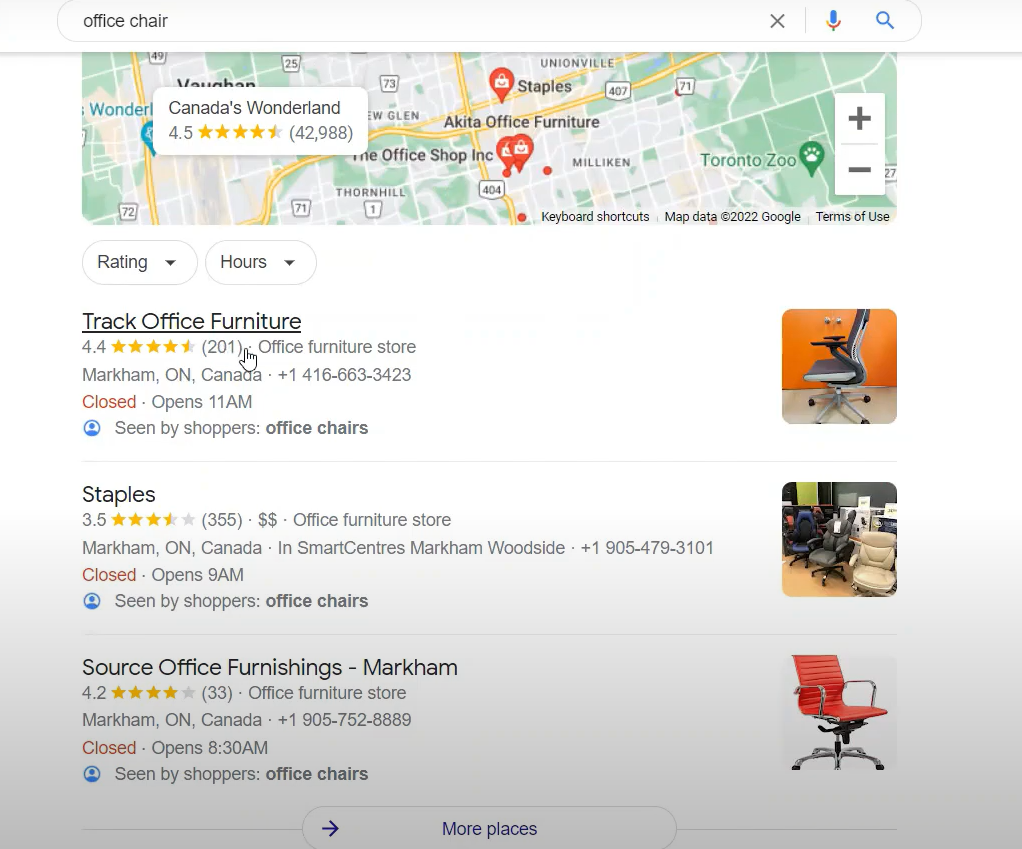Open the Hours filter dropdown

tap(261, 262)
